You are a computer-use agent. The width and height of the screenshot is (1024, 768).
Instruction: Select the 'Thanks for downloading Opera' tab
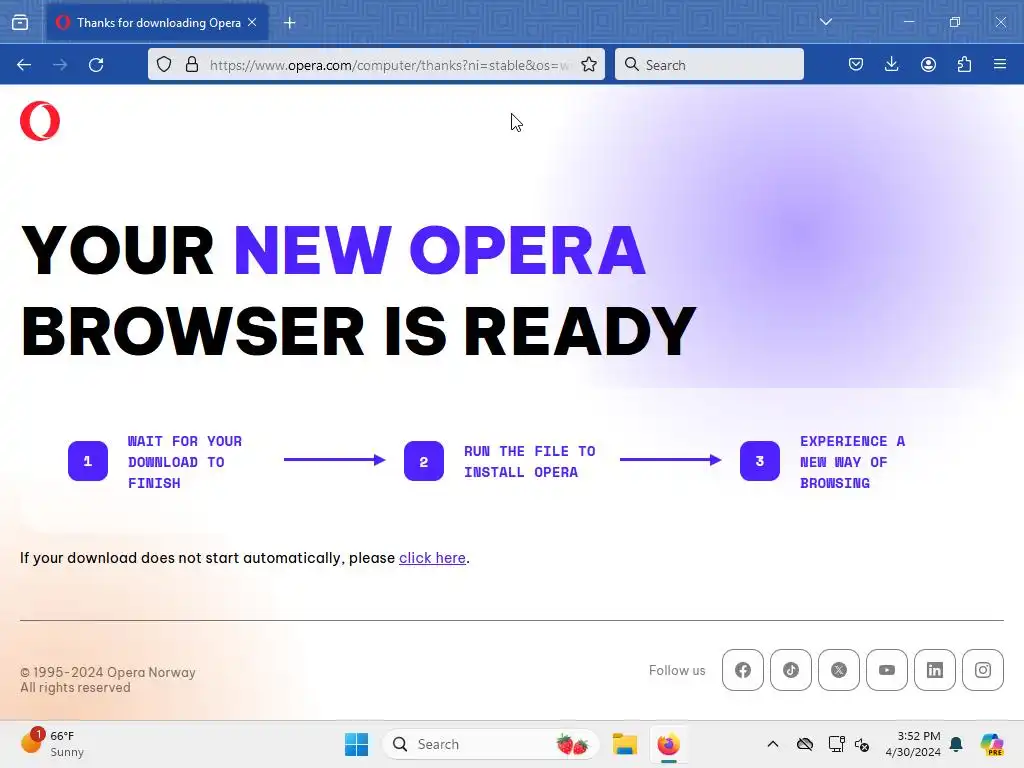[157, 22]
